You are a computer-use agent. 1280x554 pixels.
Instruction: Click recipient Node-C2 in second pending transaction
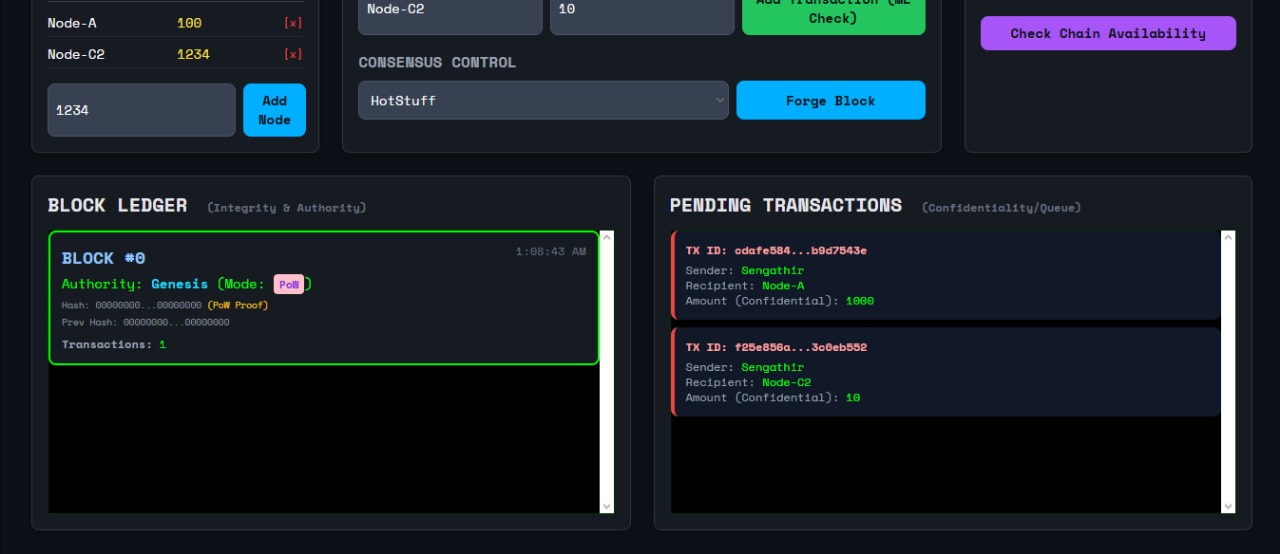coord(786,383)
